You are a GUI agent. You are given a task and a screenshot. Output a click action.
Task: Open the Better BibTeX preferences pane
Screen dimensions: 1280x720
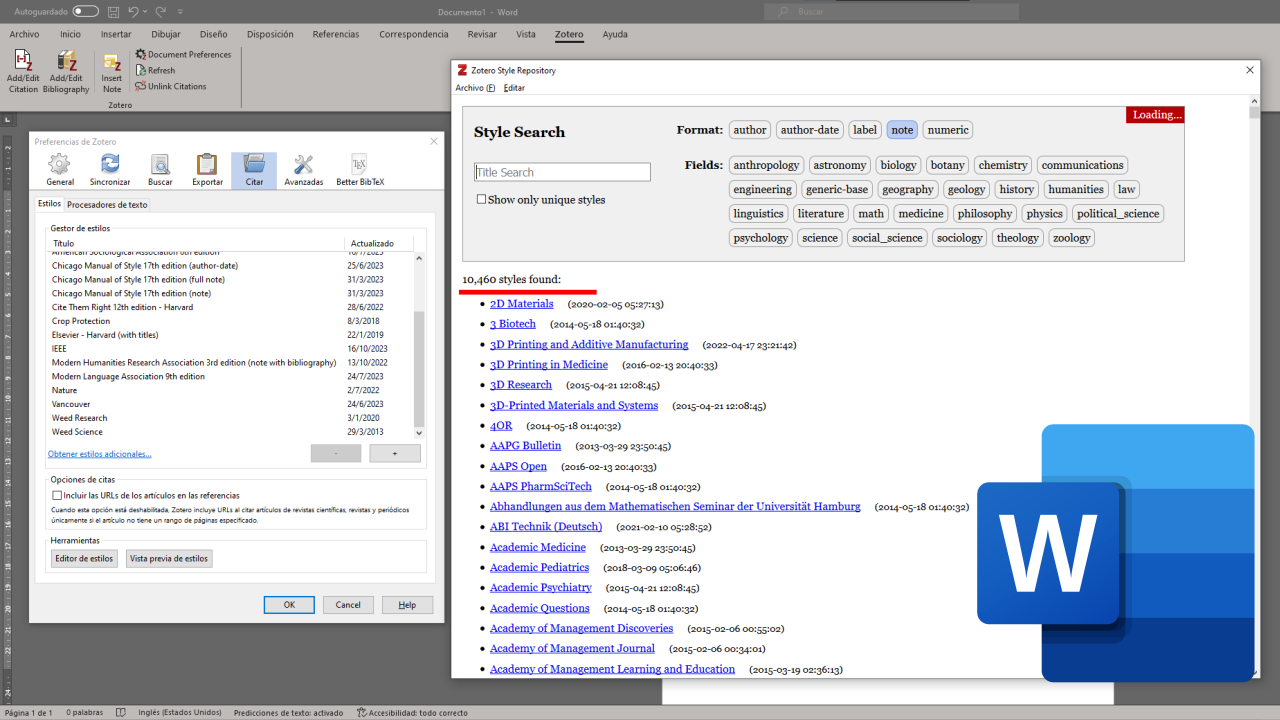tap(360, 168)
